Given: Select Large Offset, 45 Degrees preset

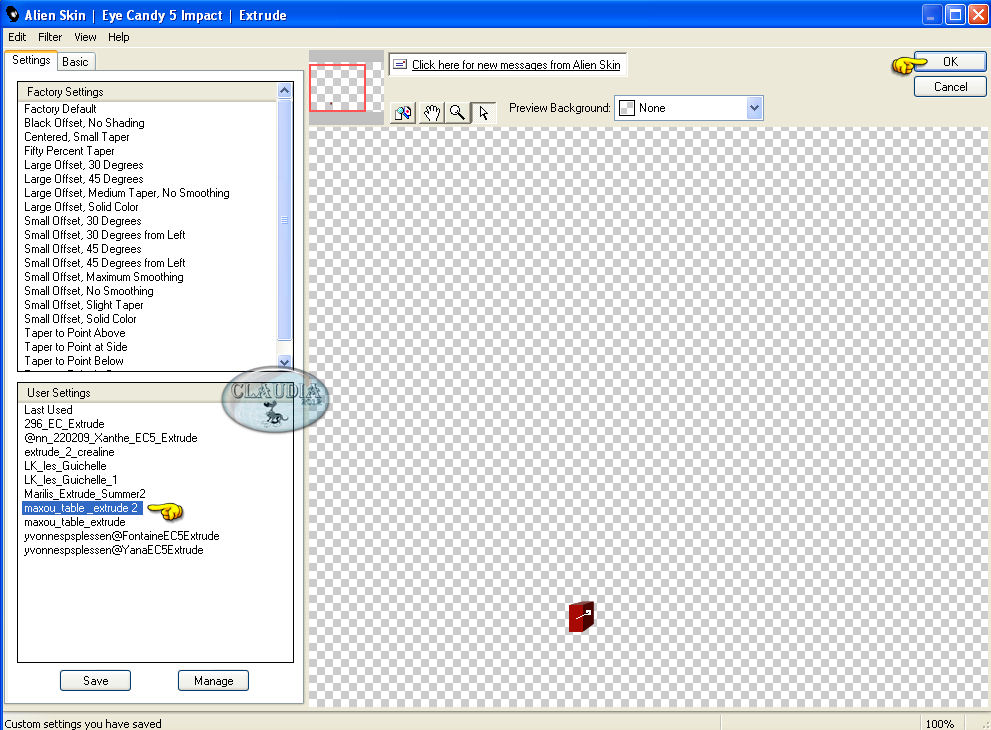Looking at the screenshot, I should pyautogui.click(x=83, y=179).
